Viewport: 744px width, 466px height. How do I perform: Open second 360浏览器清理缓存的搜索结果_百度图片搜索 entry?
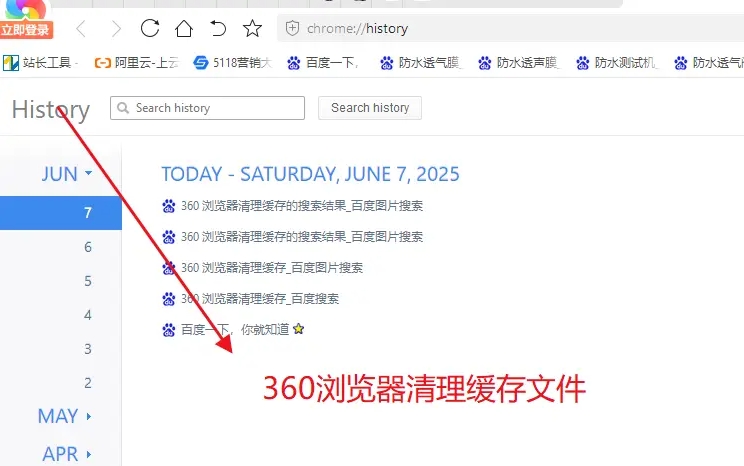pyautogui.click(x=302, y=237)
